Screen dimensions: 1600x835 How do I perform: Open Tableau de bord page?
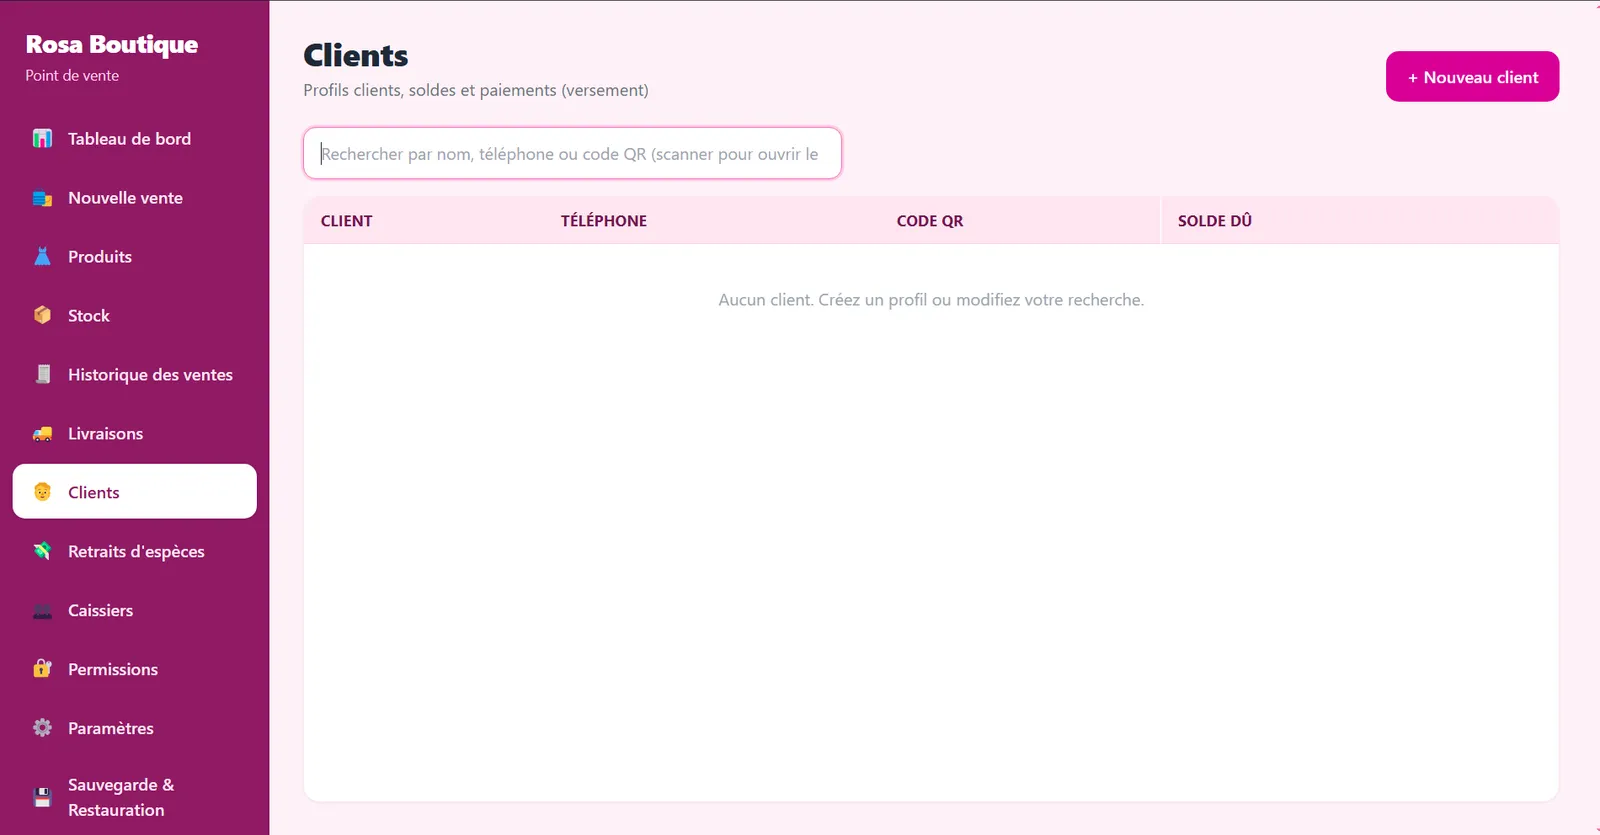tap(134, 139)
